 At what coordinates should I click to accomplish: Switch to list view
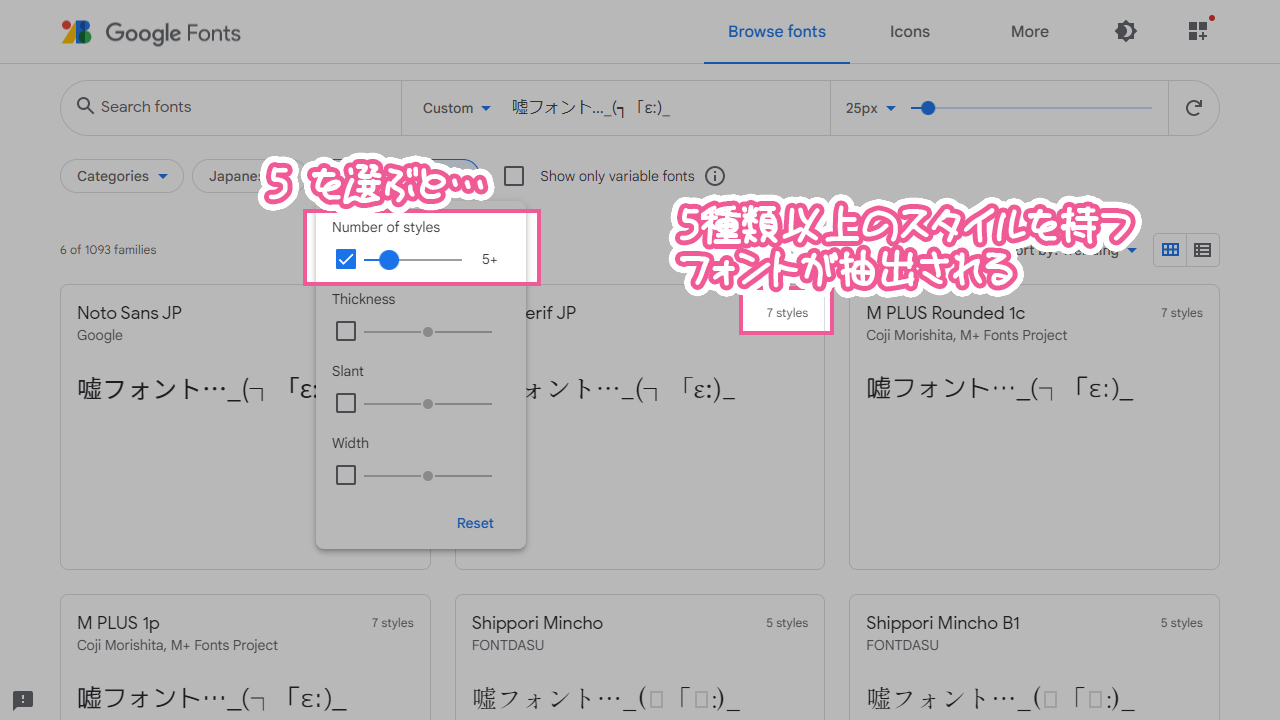tap(1203, 250)
